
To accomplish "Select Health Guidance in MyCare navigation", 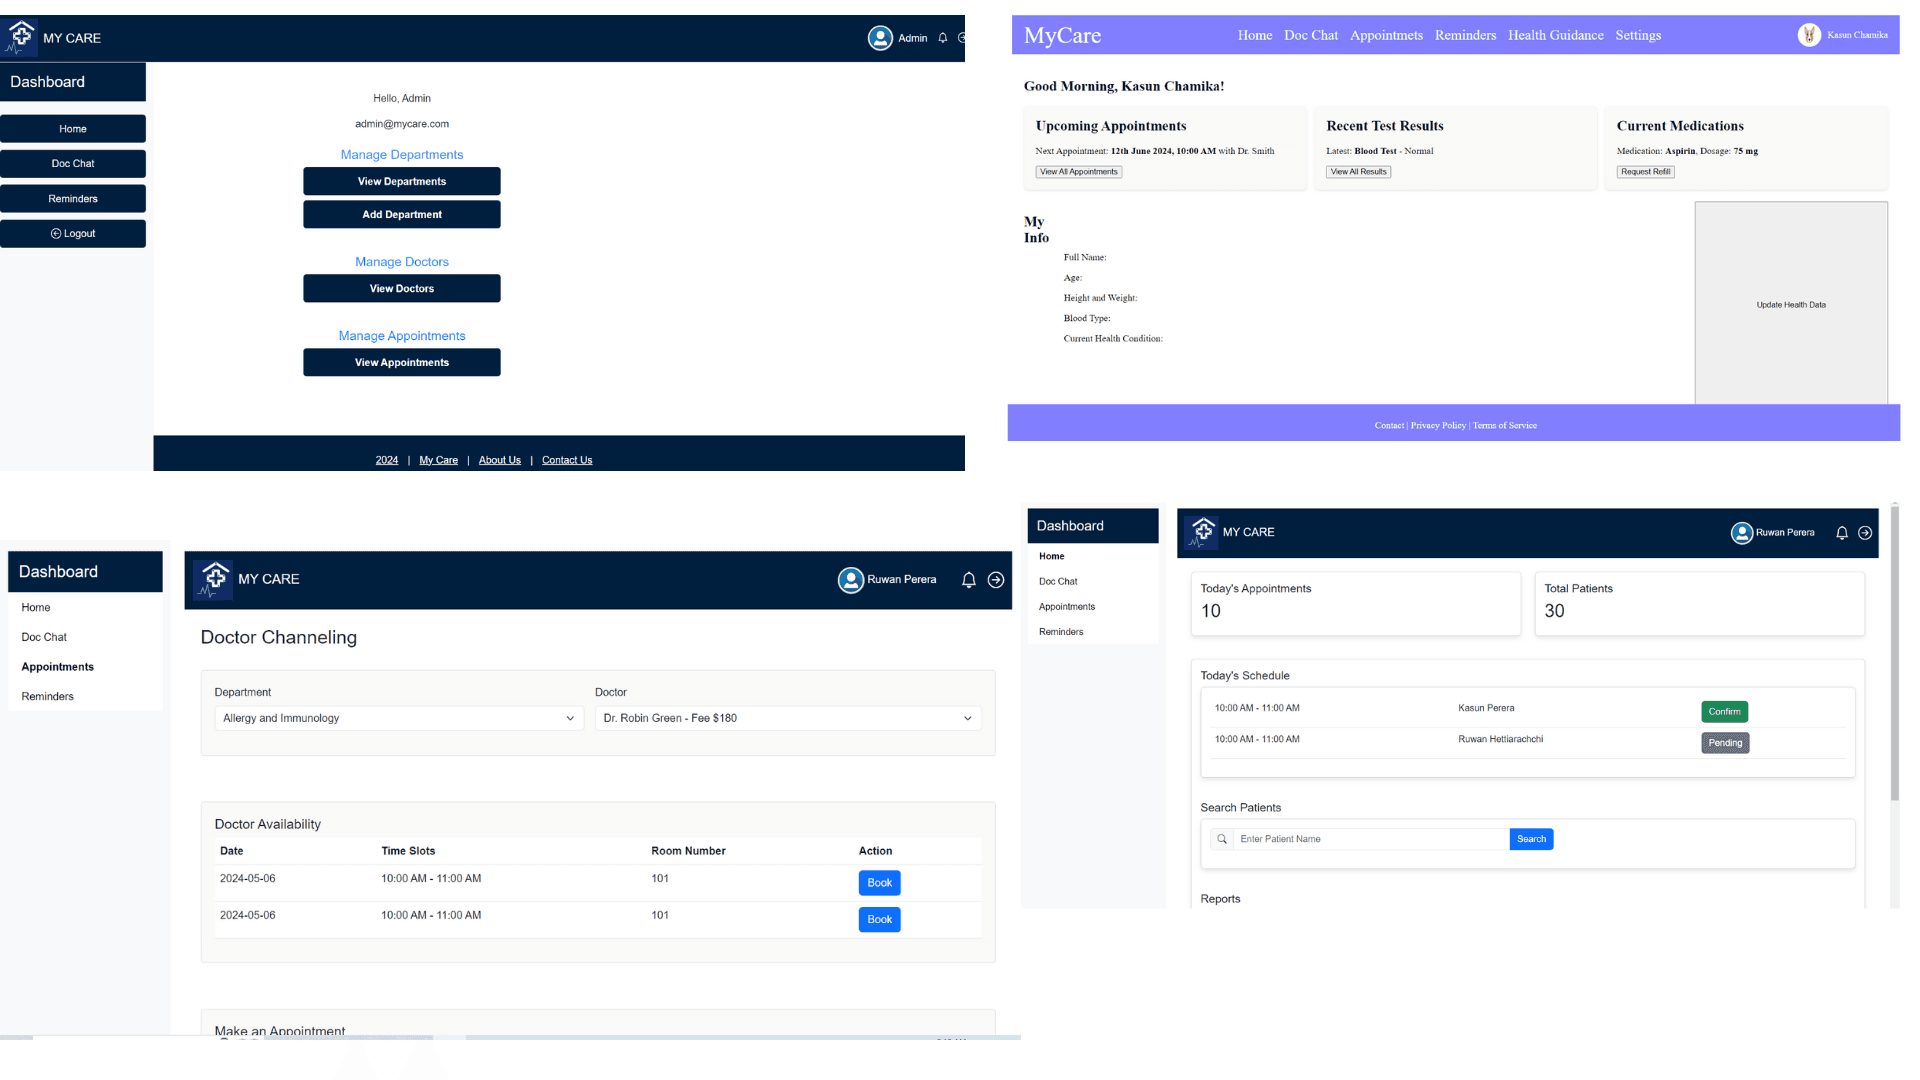I will pos(1555,34).
